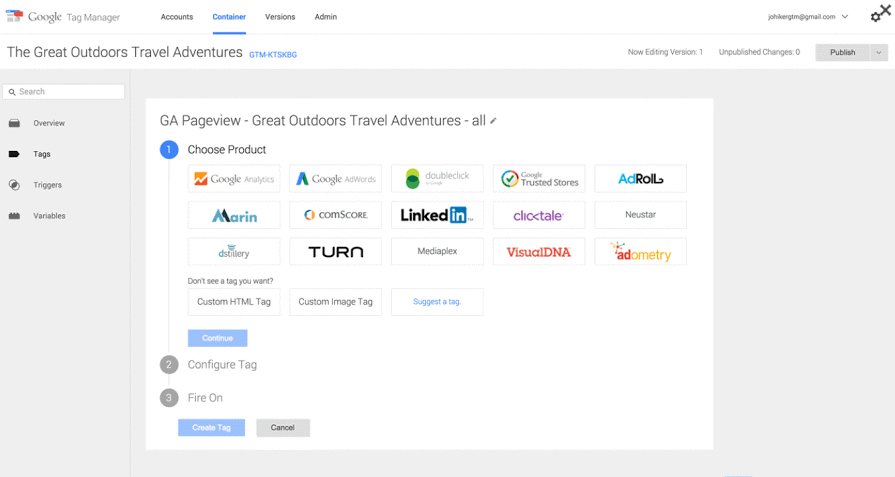Collapse step 1 Choose Product

pos(227,149)
